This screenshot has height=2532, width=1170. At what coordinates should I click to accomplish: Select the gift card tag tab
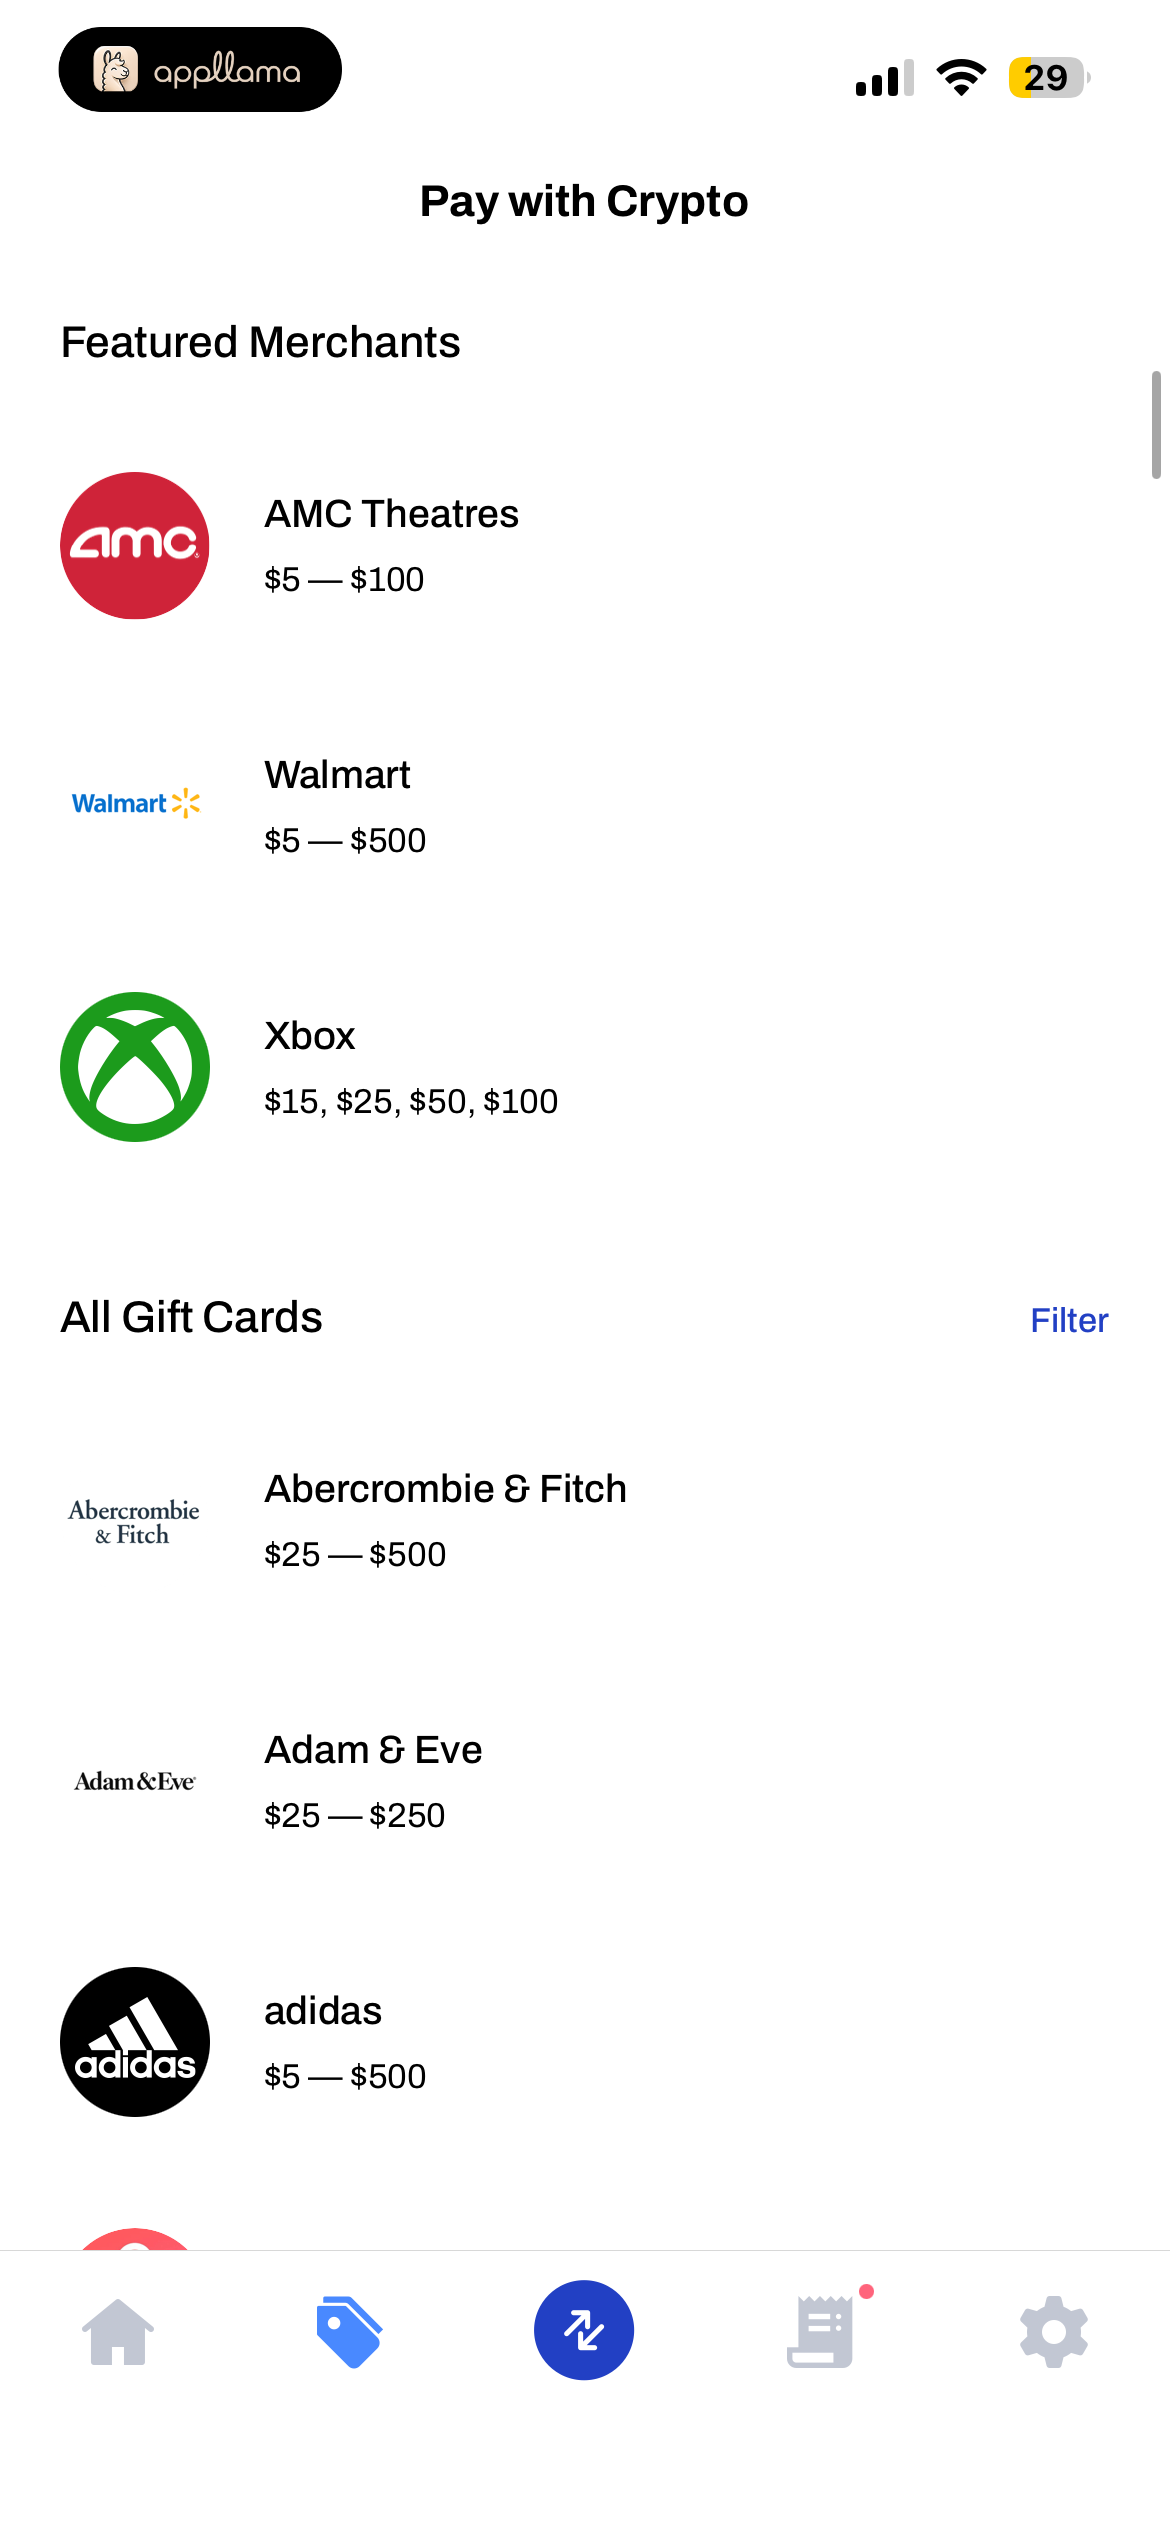tap(349, 2331)
